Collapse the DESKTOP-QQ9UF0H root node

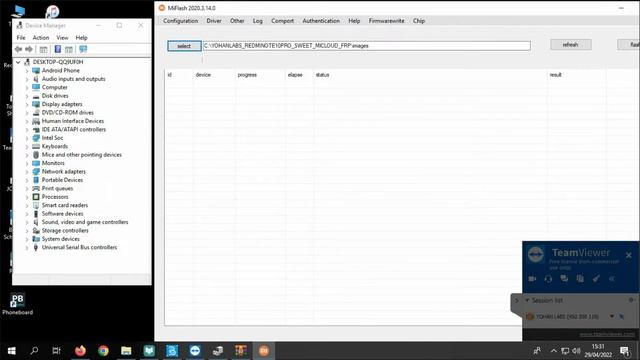point(18,62)
